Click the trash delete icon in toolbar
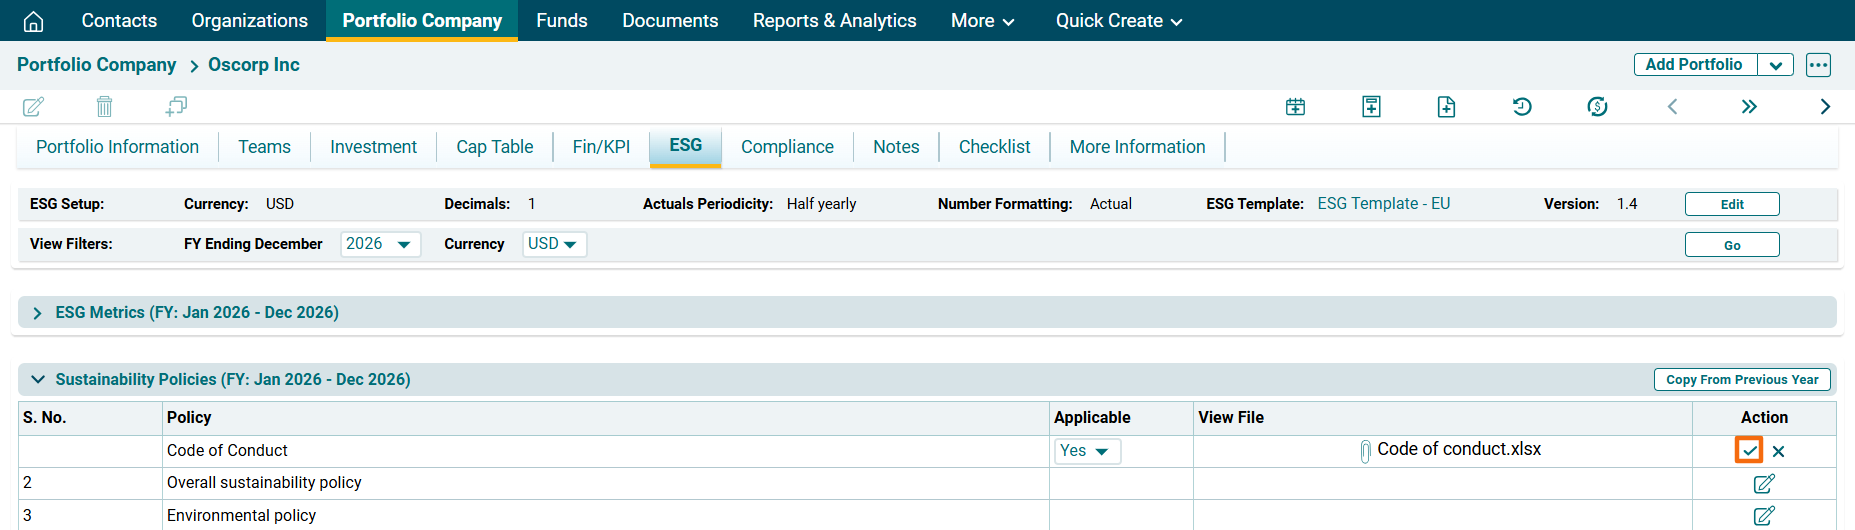This screenshot has width=1855, height=530. coord(104,106)
